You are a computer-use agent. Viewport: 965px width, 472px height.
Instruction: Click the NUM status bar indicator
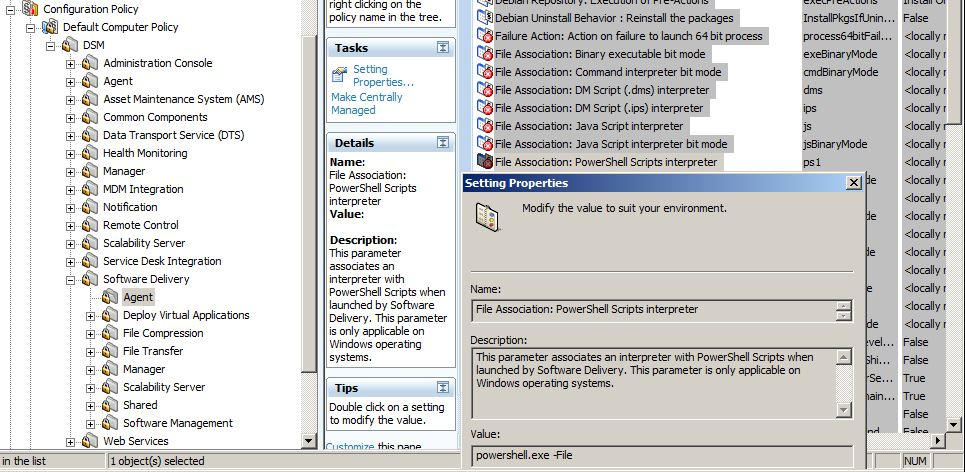(915, 461)
